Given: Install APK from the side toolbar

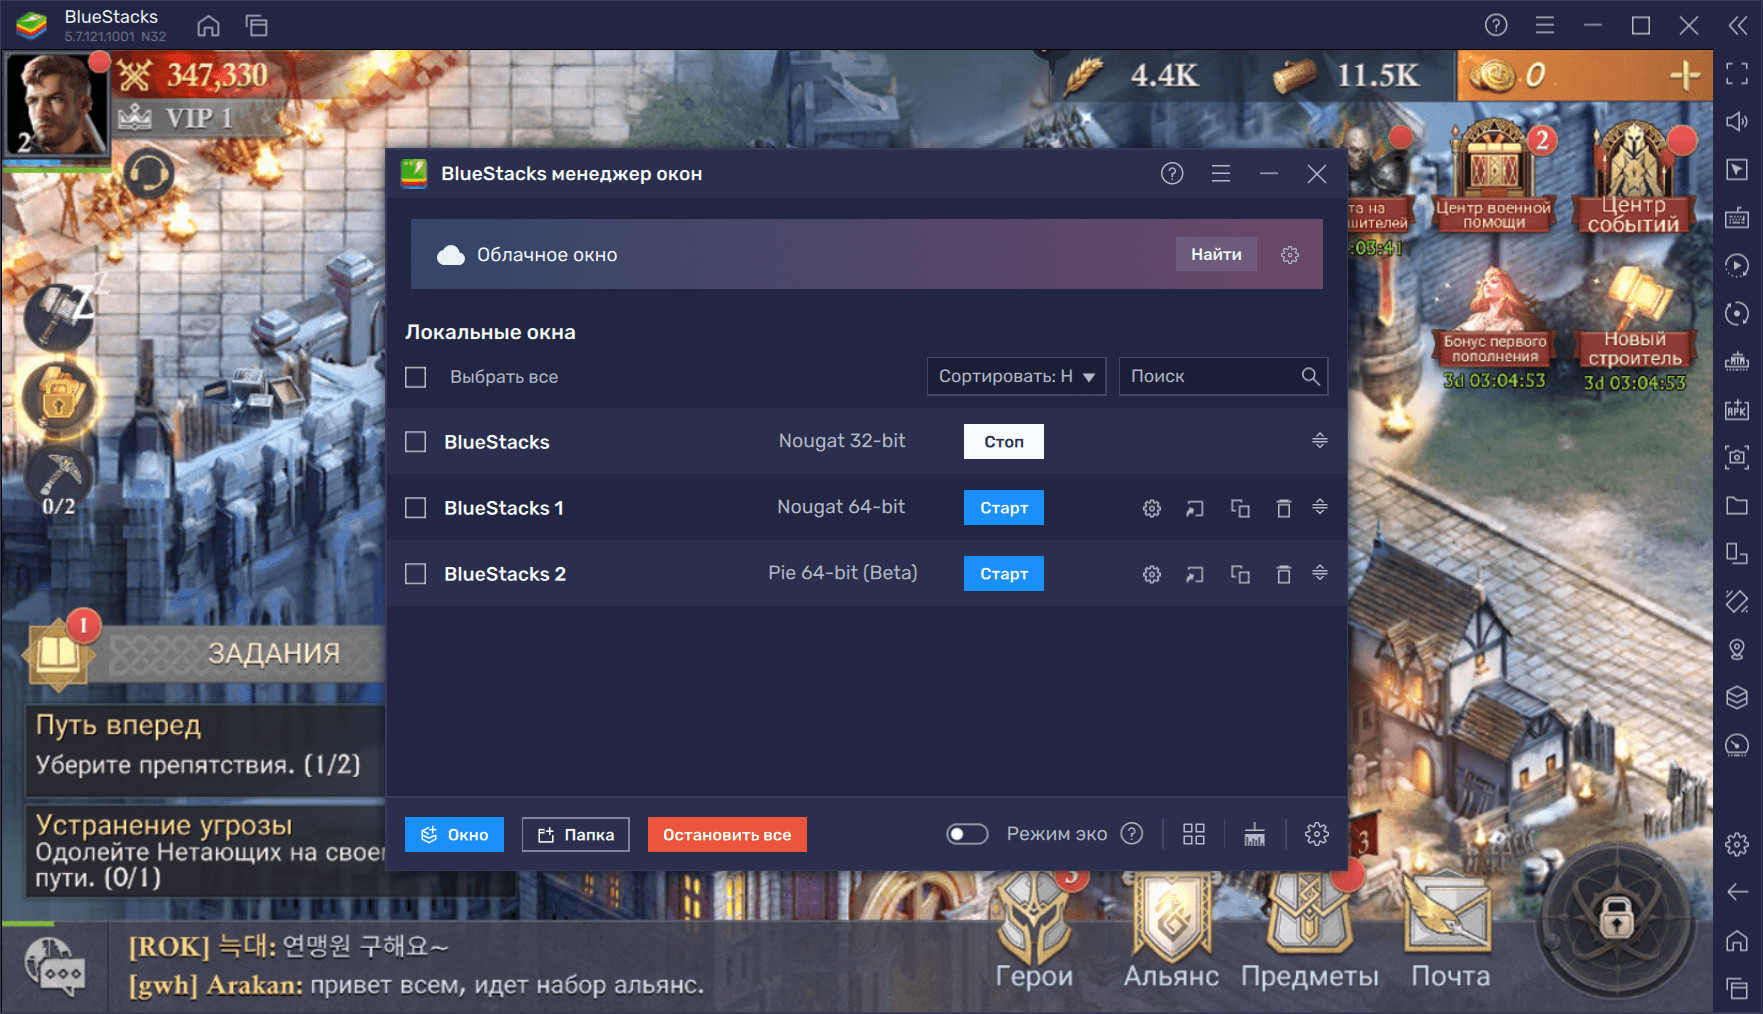Looking at the screenshot, I should [1738, 409].
